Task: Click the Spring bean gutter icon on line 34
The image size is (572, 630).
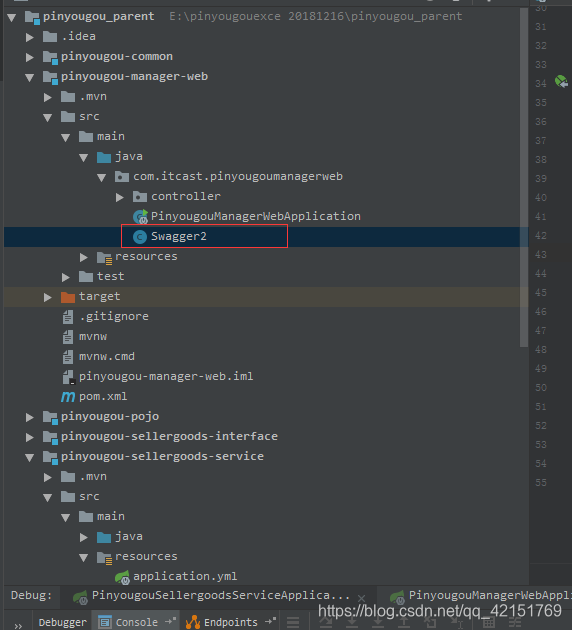Action: point(561,82)
